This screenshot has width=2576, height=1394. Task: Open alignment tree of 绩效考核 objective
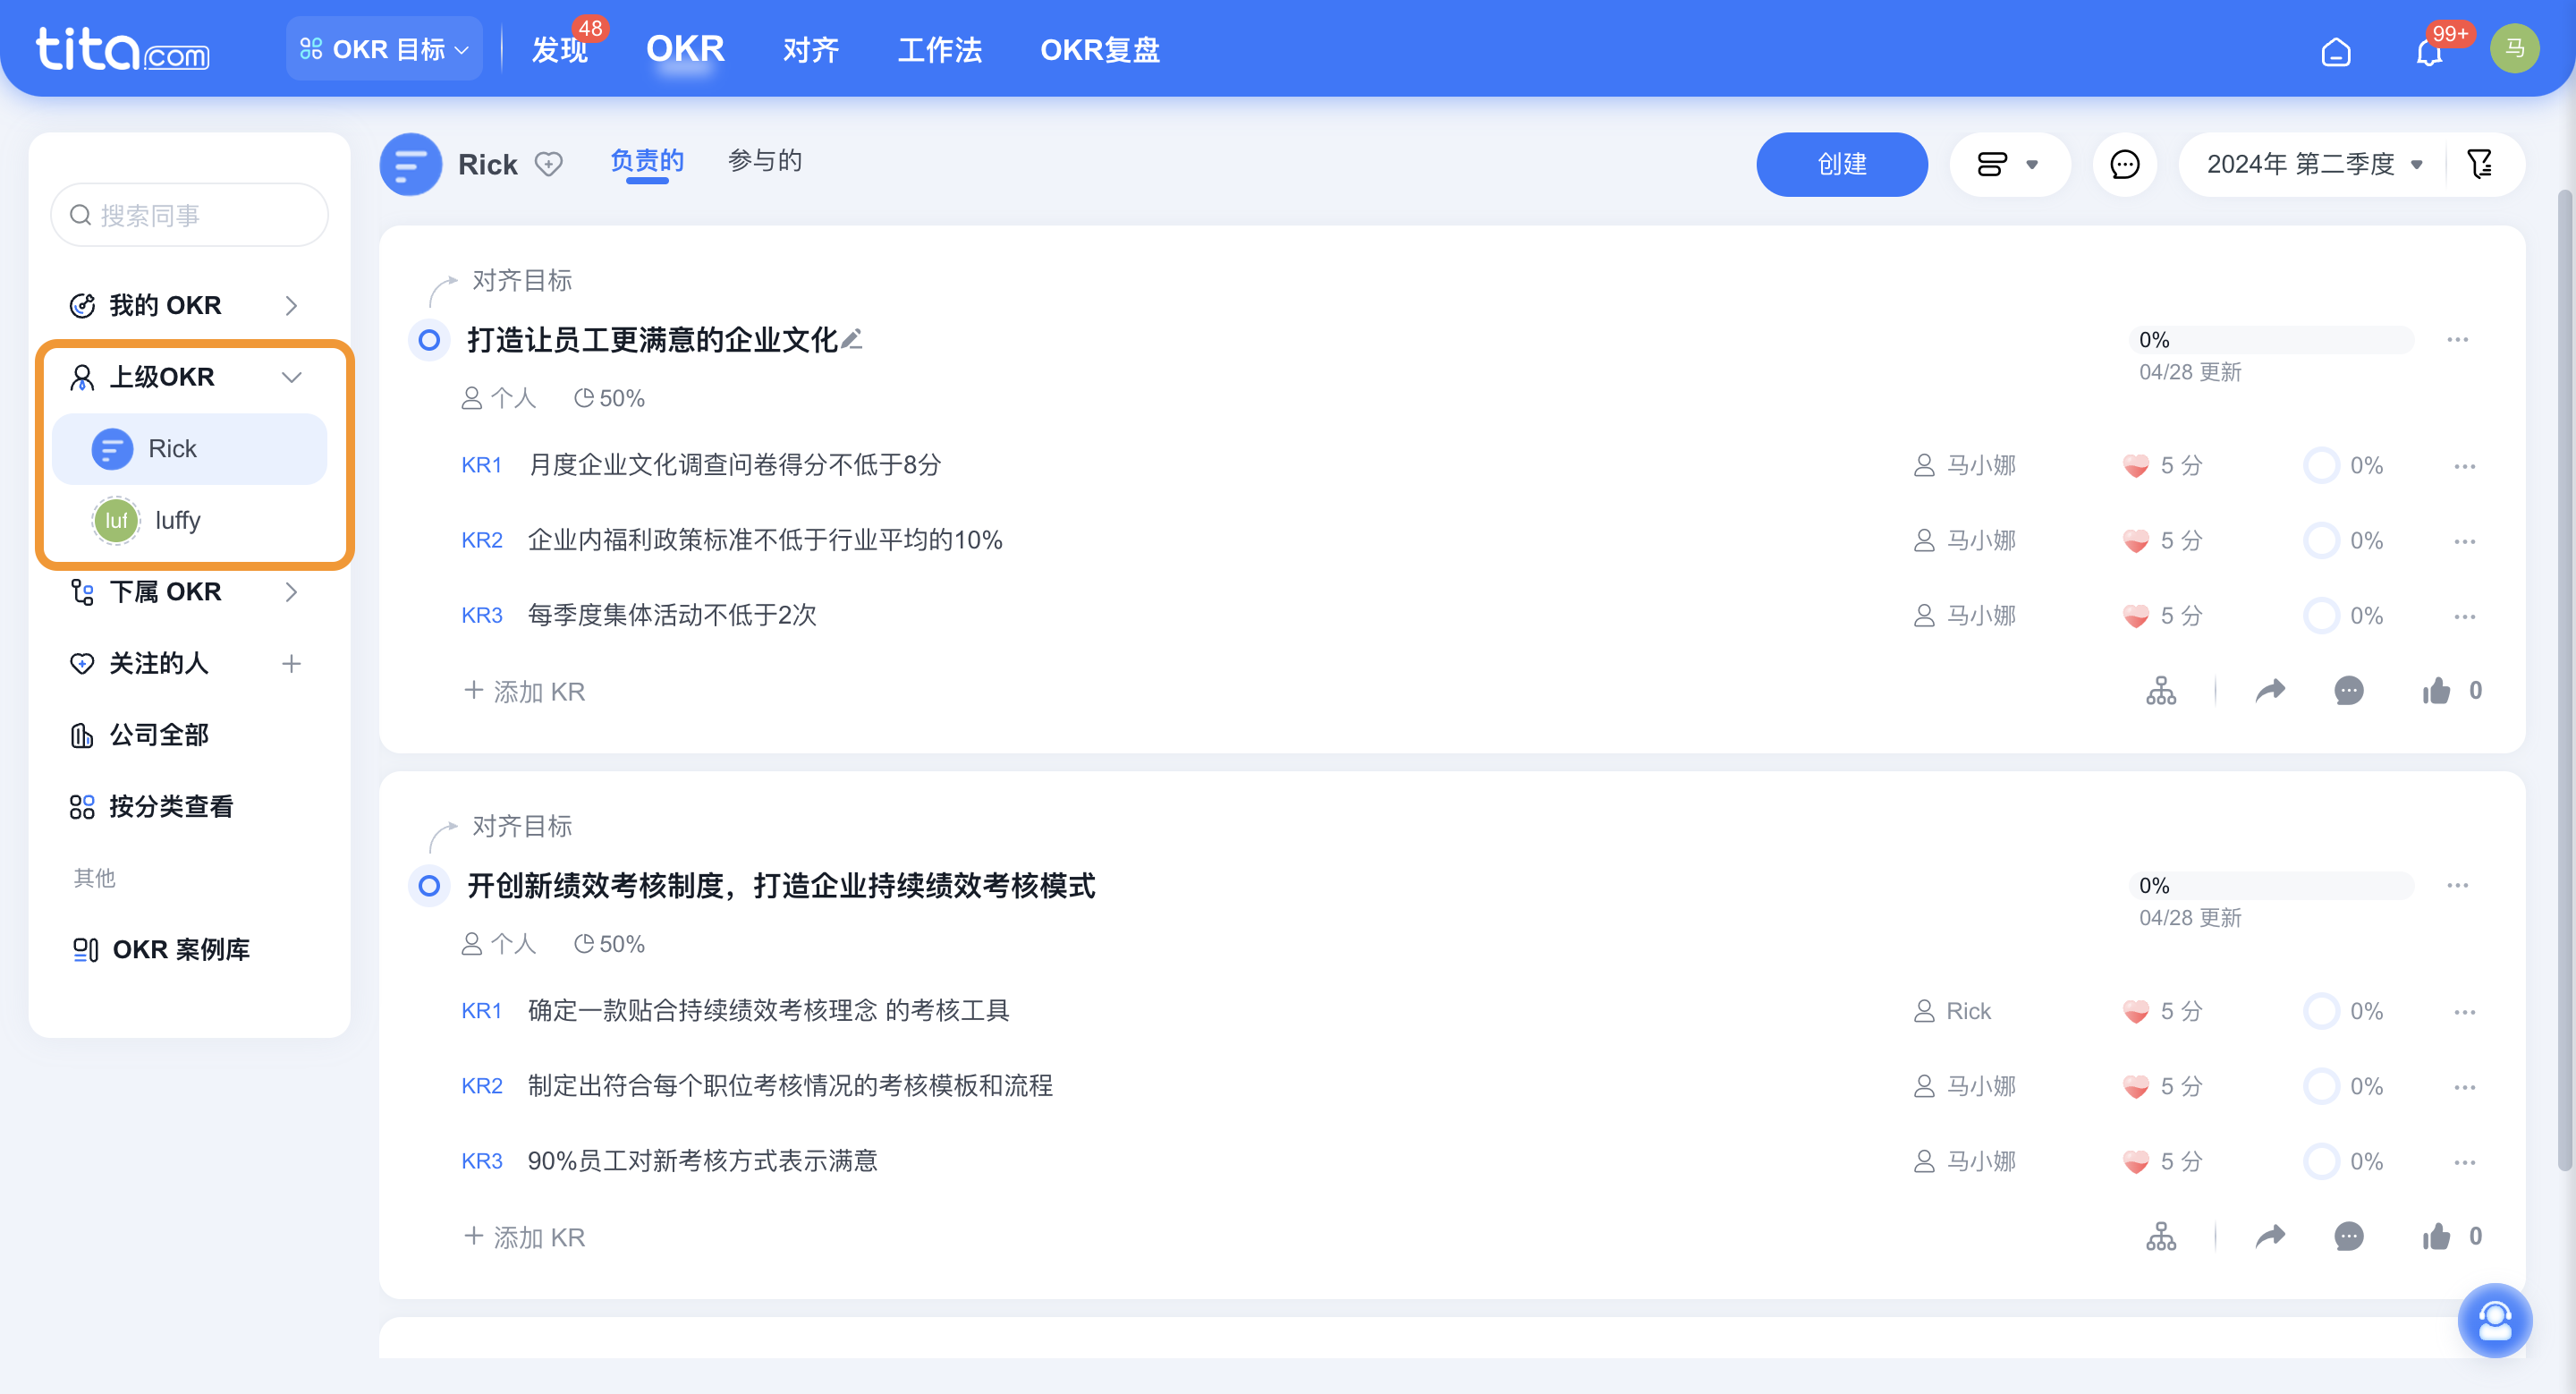click(2160, 1236)
